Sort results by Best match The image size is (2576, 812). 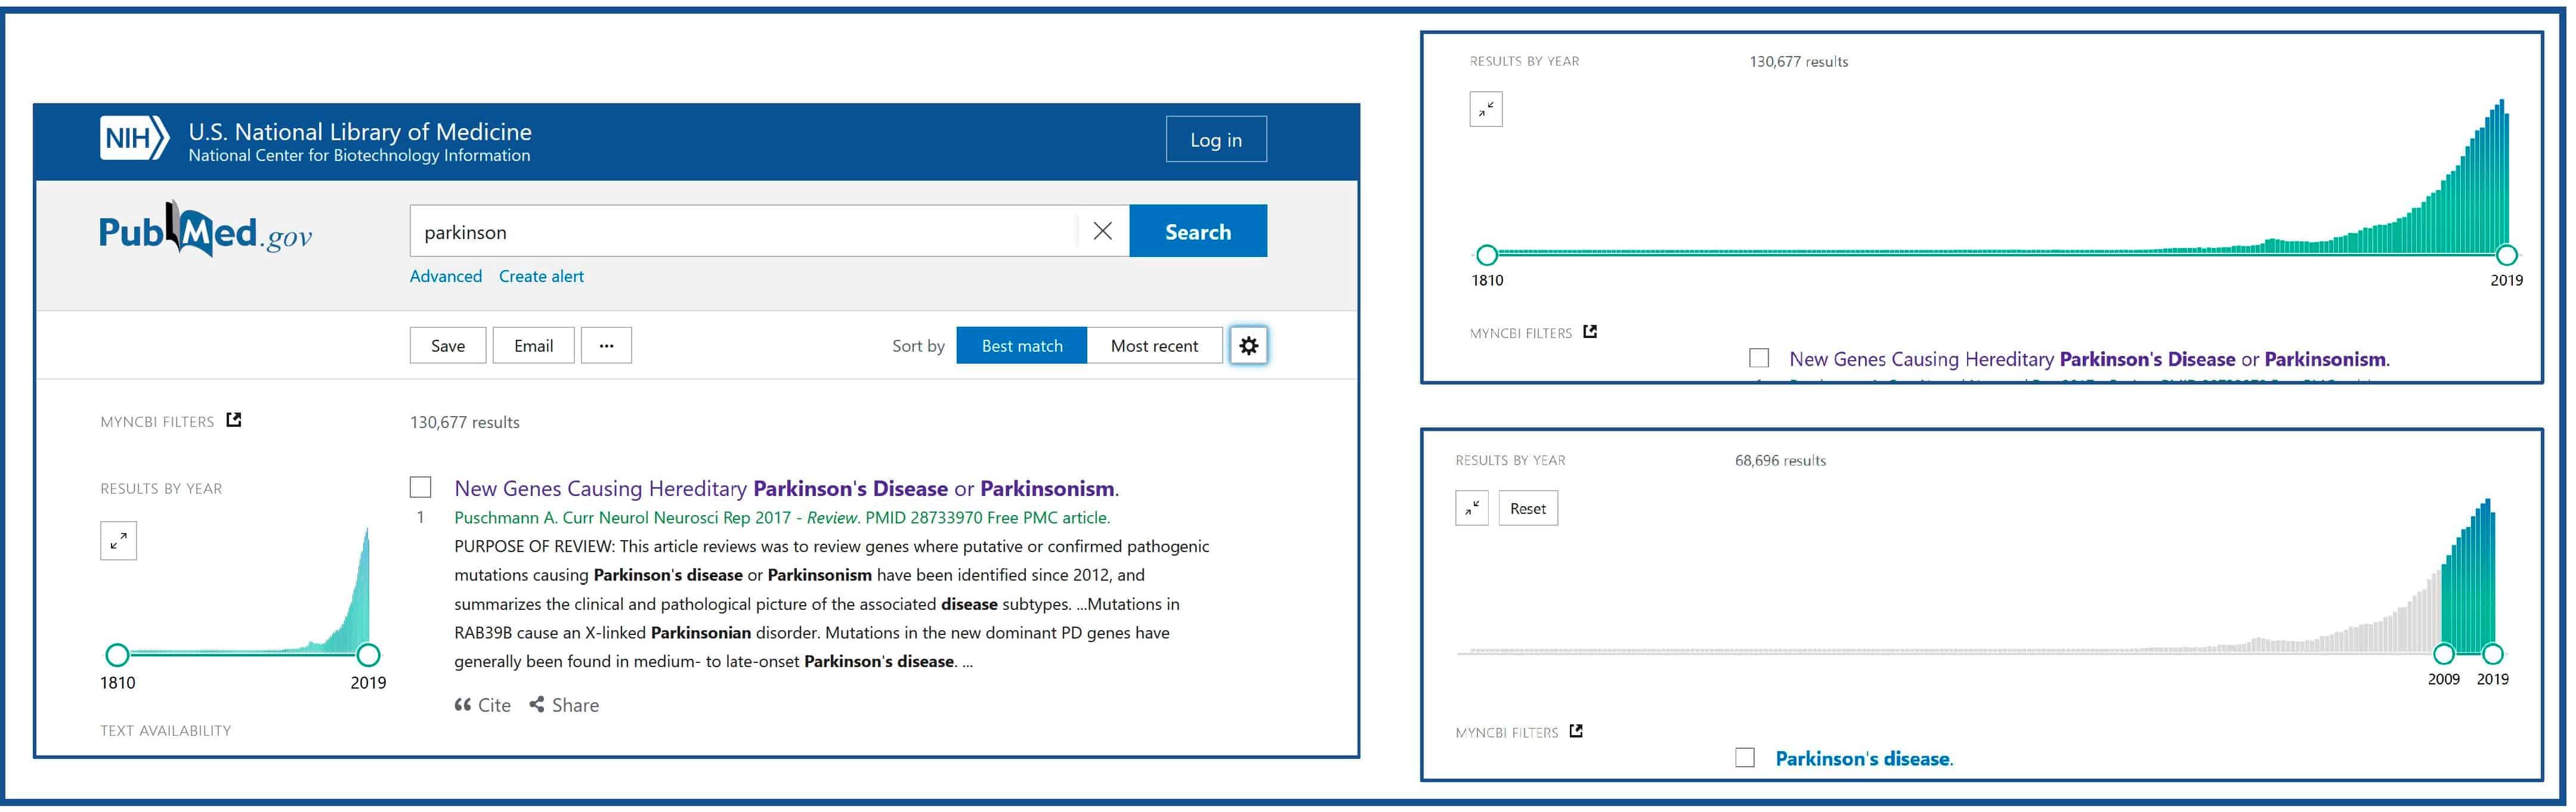(1021, 346)
